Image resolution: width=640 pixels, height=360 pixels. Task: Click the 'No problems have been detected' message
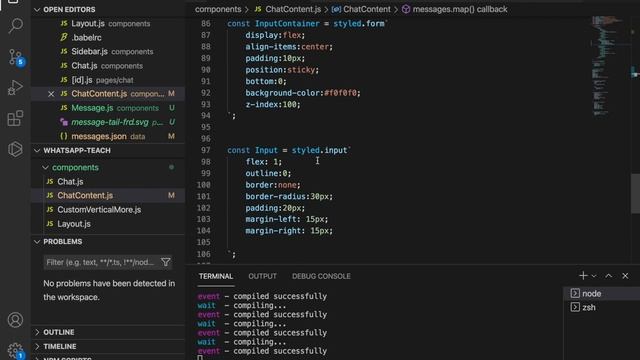pyautogui.click(x=109, y=290)
